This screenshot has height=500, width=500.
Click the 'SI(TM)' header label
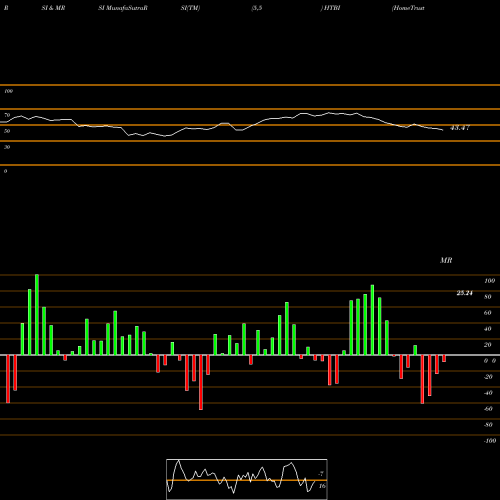190,8
